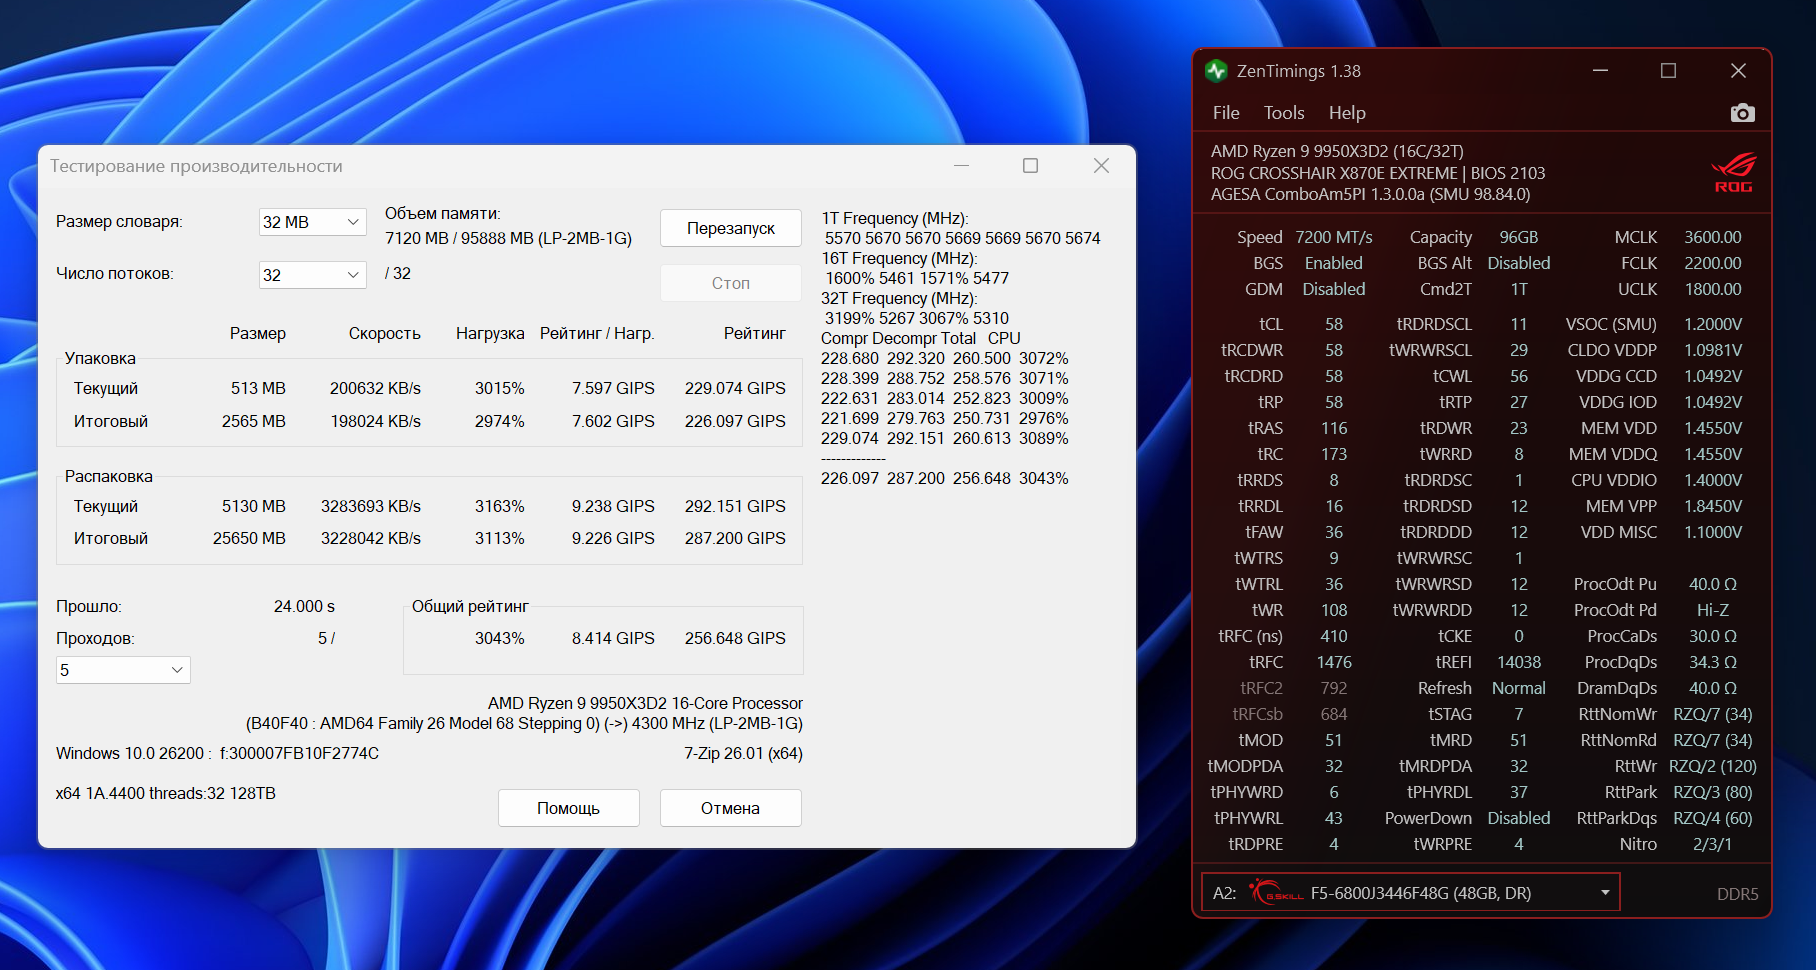The height and width of the screenshot is (970, 1816).
Task: Open the thread count dropdown
Action: (x=313, y=275)
